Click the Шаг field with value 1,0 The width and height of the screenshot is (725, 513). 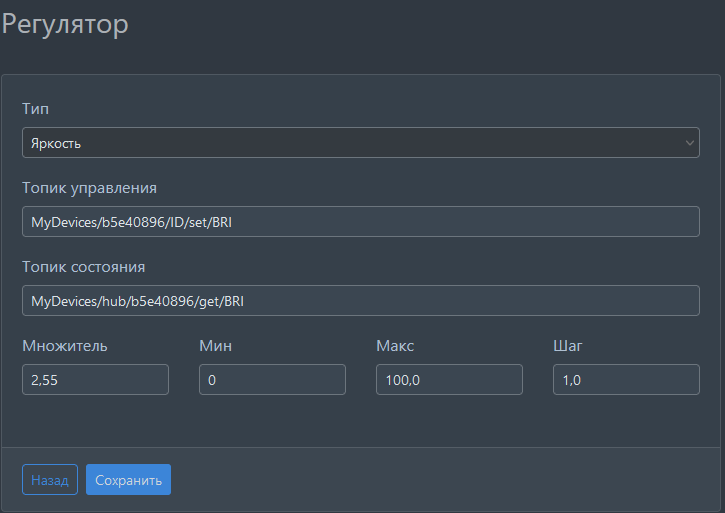[x=626, y=380]
